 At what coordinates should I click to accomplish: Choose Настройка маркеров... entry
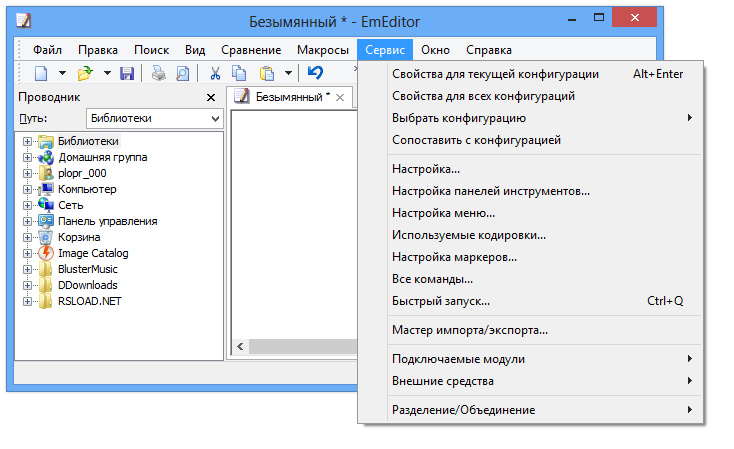click(x=531, y=257)
